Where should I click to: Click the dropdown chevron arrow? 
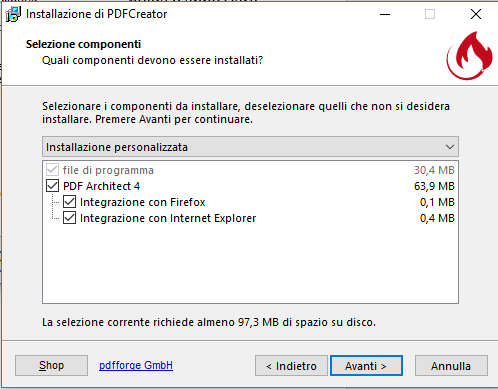450,147
